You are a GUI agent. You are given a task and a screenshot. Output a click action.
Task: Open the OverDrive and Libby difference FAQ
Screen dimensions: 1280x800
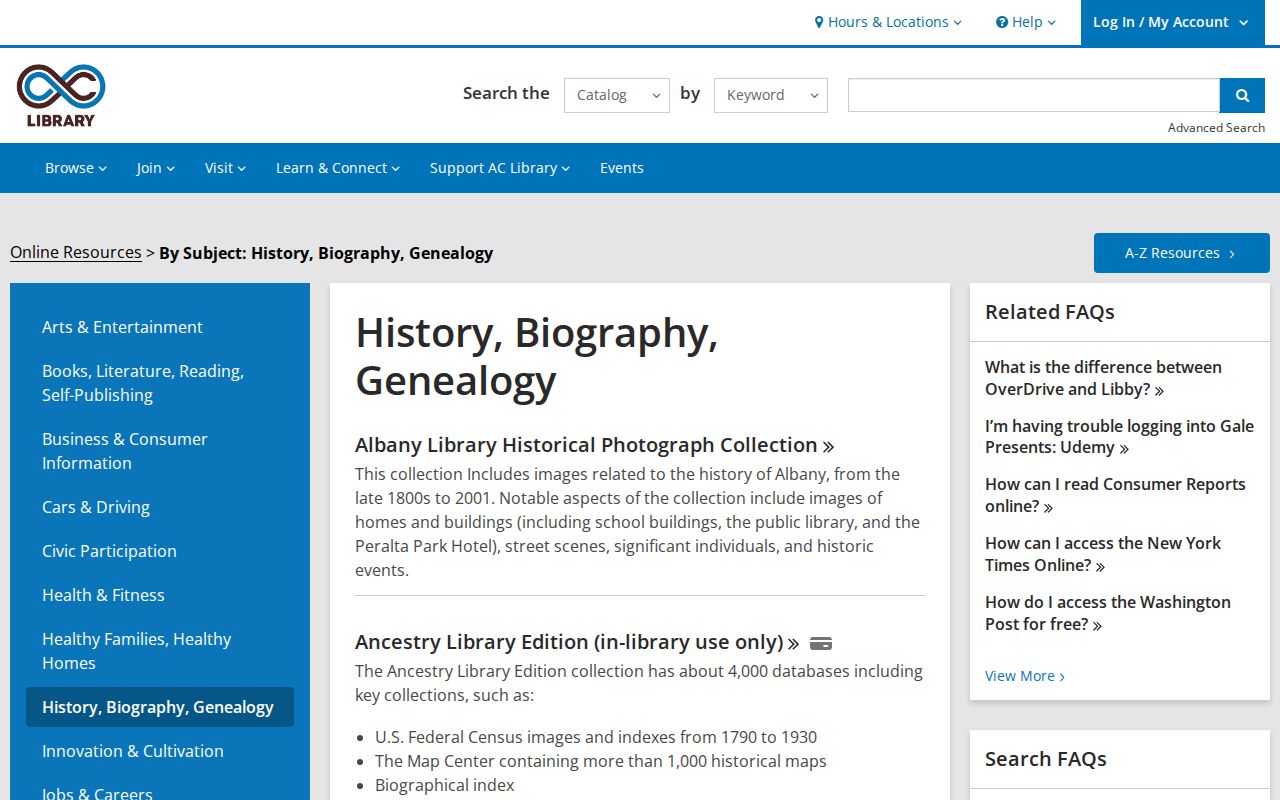pyautogui.click(x=1103, y=378)
